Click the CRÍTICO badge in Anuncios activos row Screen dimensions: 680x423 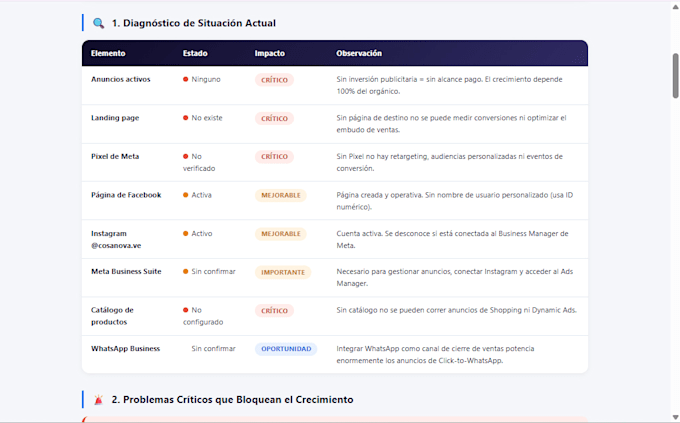(x=274, y=80)
